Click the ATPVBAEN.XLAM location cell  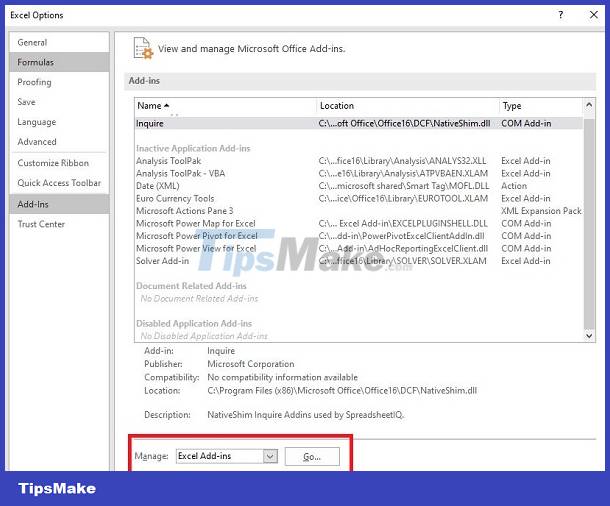[x=403, y=173]
